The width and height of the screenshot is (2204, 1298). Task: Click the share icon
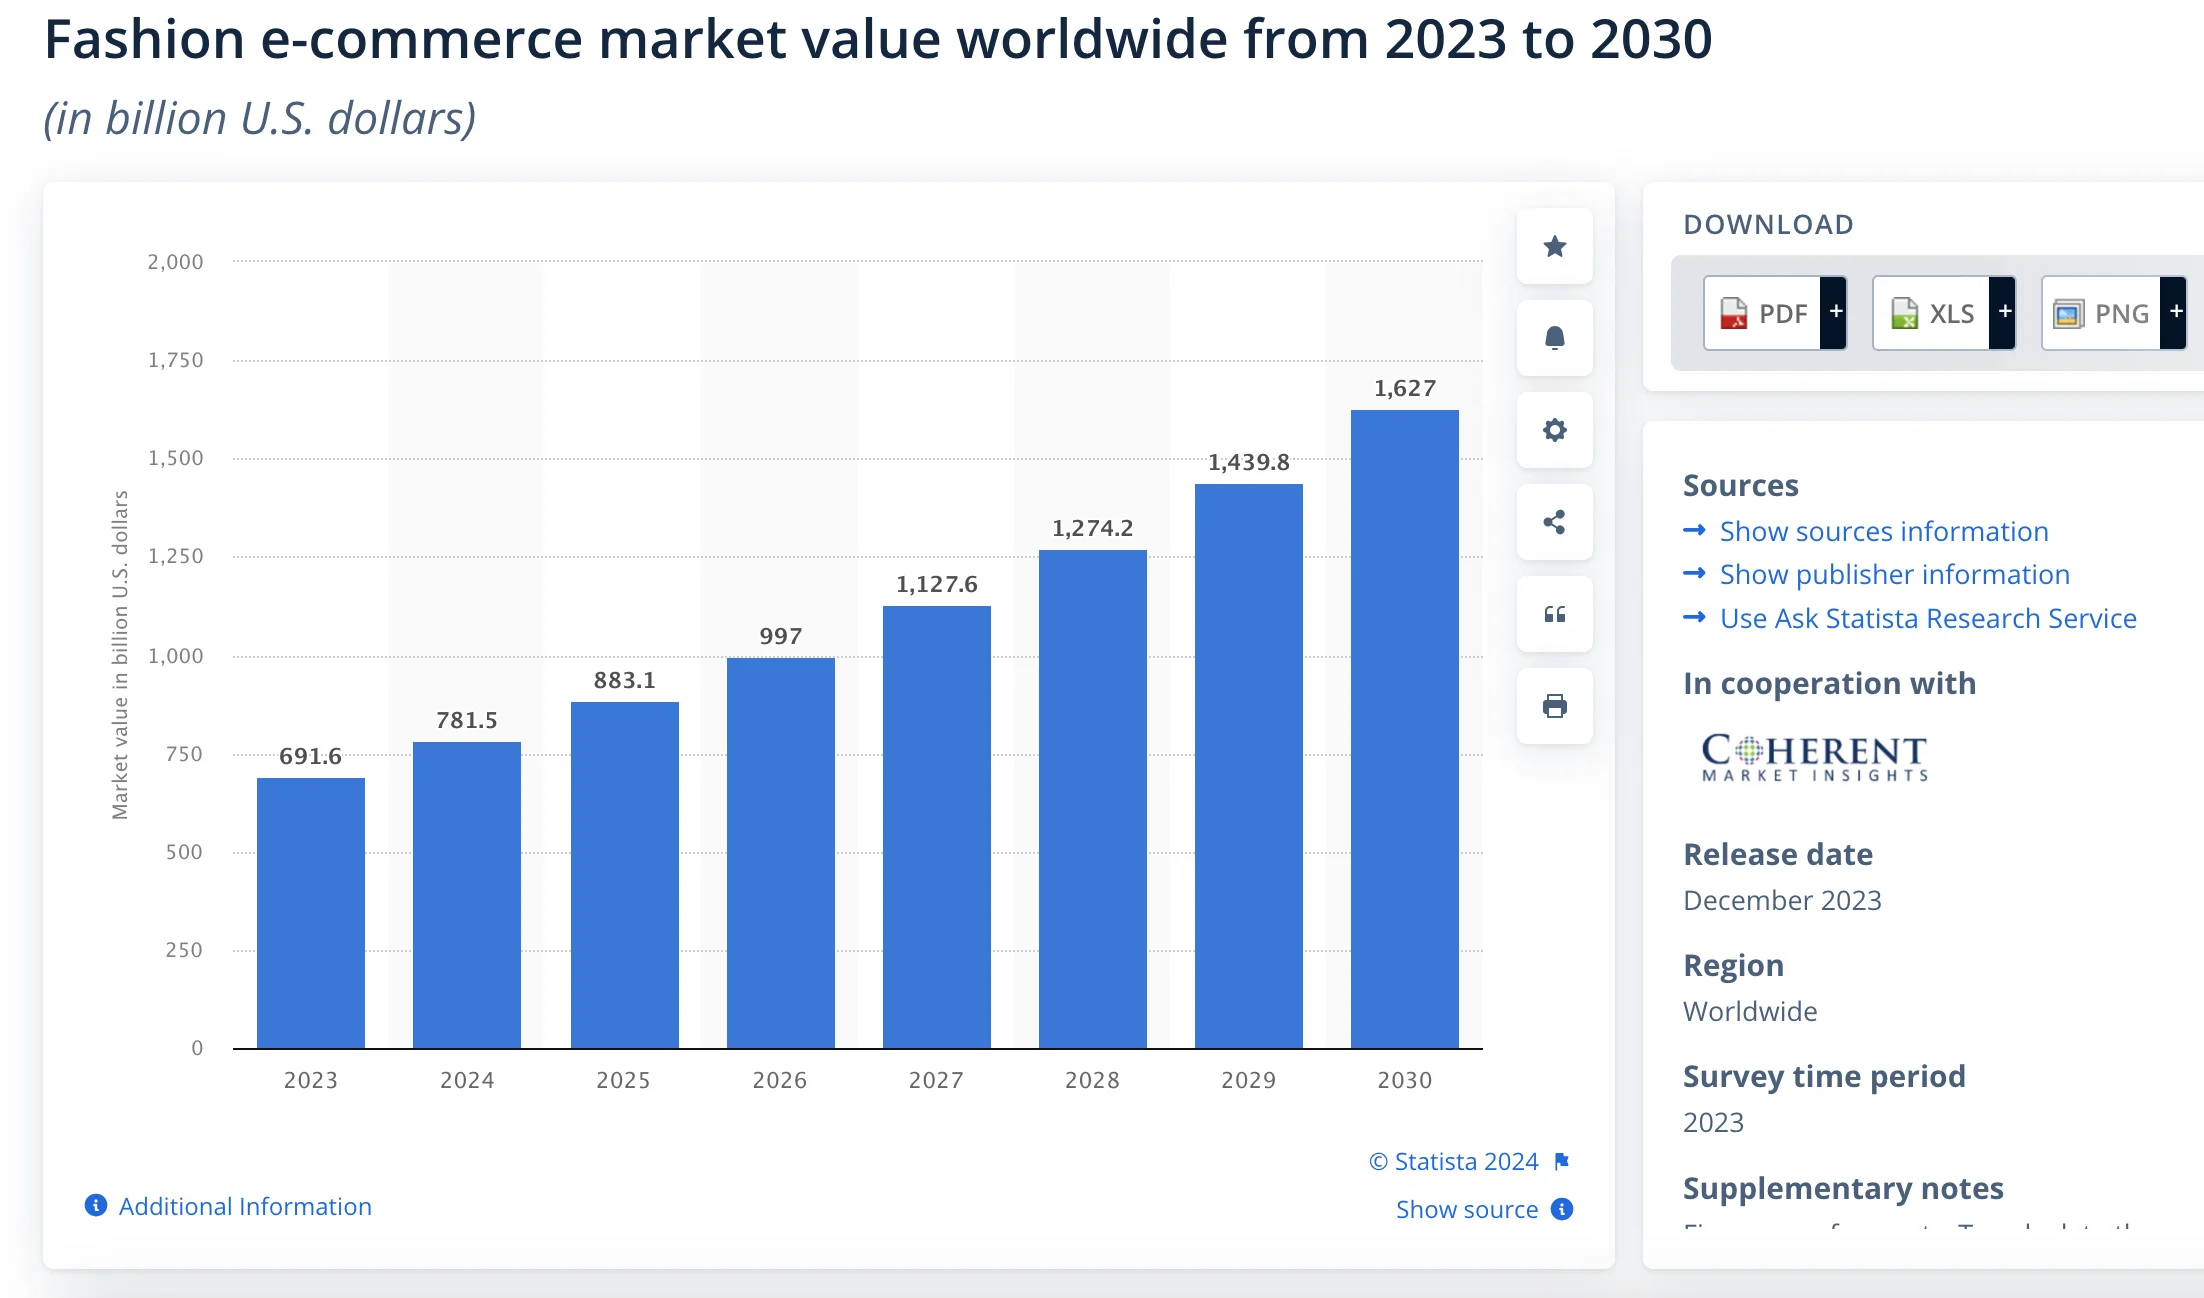1554,522
